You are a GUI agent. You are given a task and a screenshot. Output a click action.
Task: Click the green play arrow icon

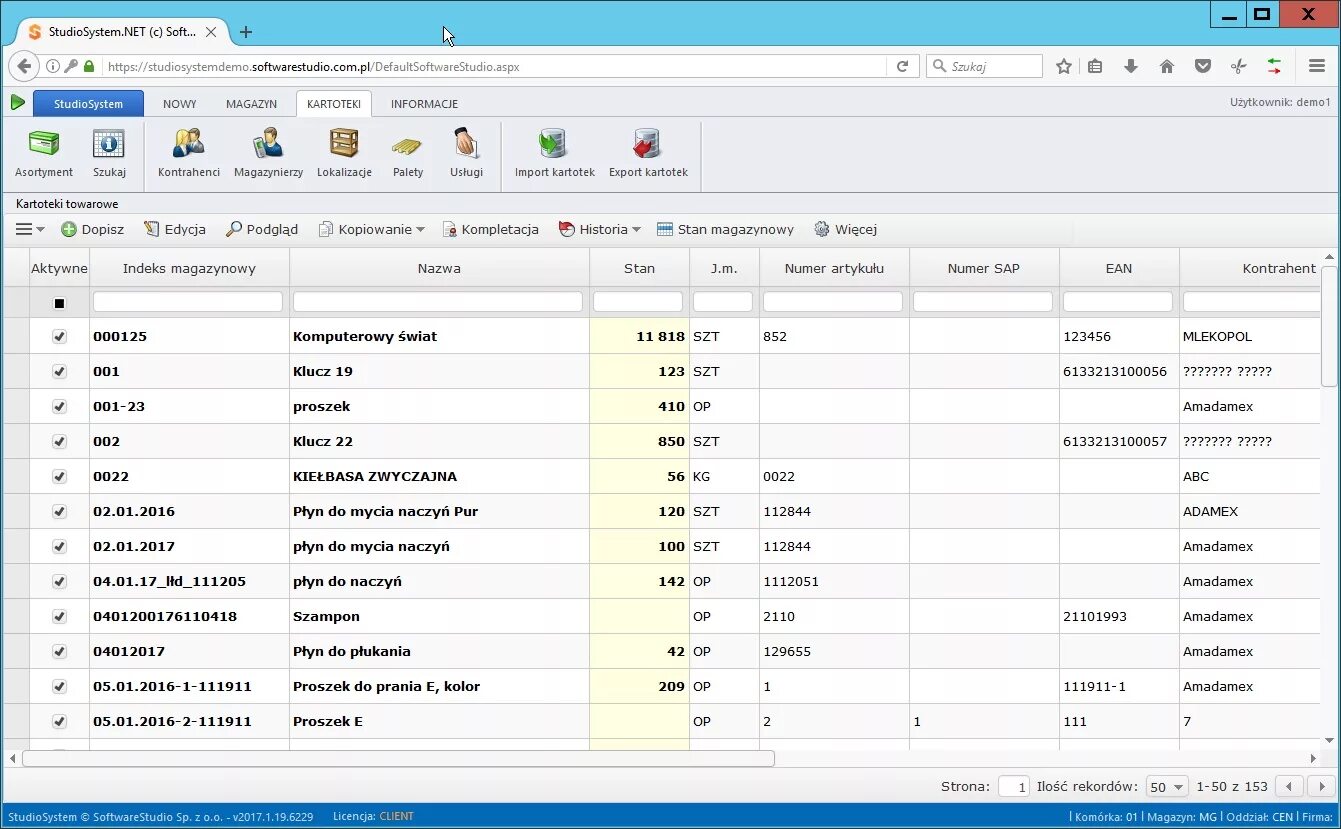point(17,102)
